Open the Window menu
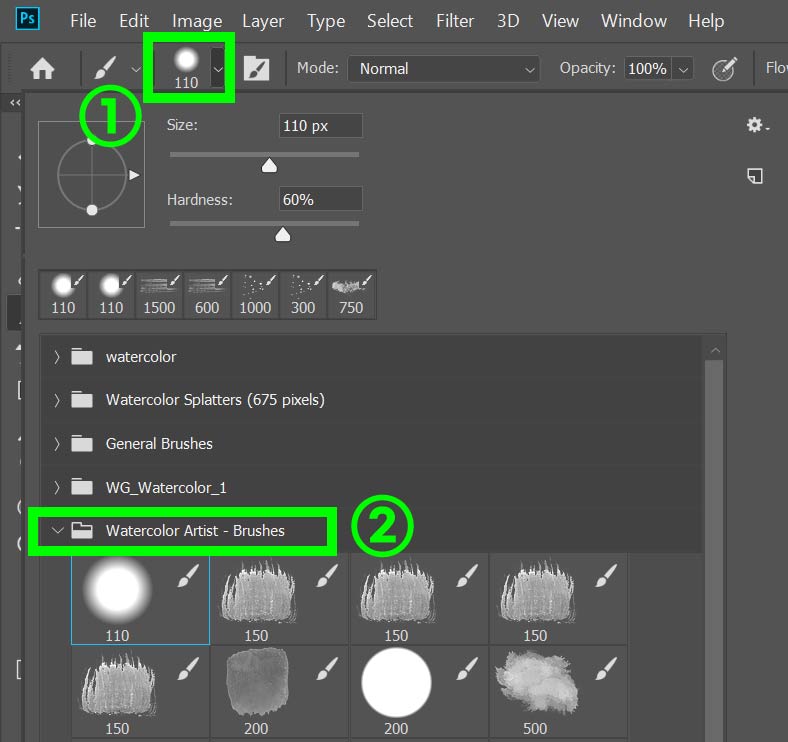The image size is (788, 742). pos(634,21)
